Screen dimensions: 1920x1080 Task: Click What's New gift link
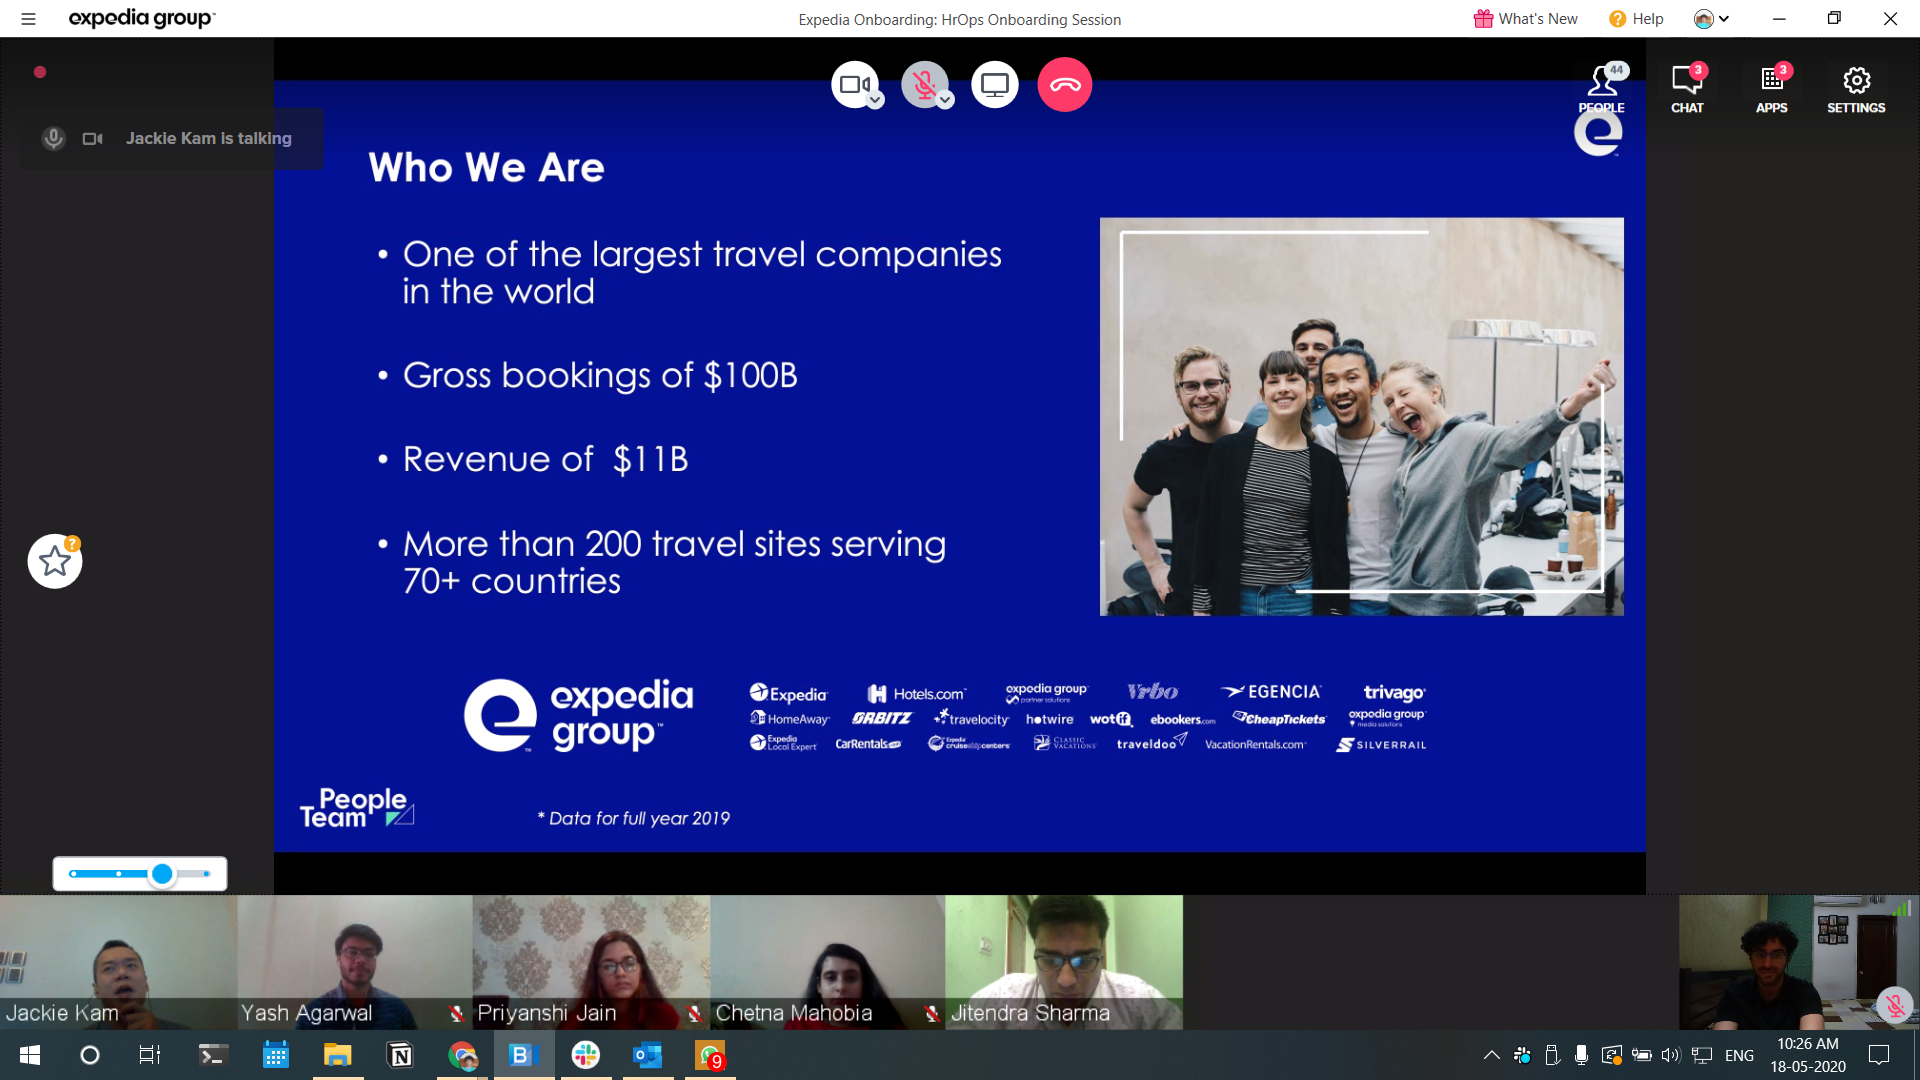pyautogui.click(x=1526, y=19)
